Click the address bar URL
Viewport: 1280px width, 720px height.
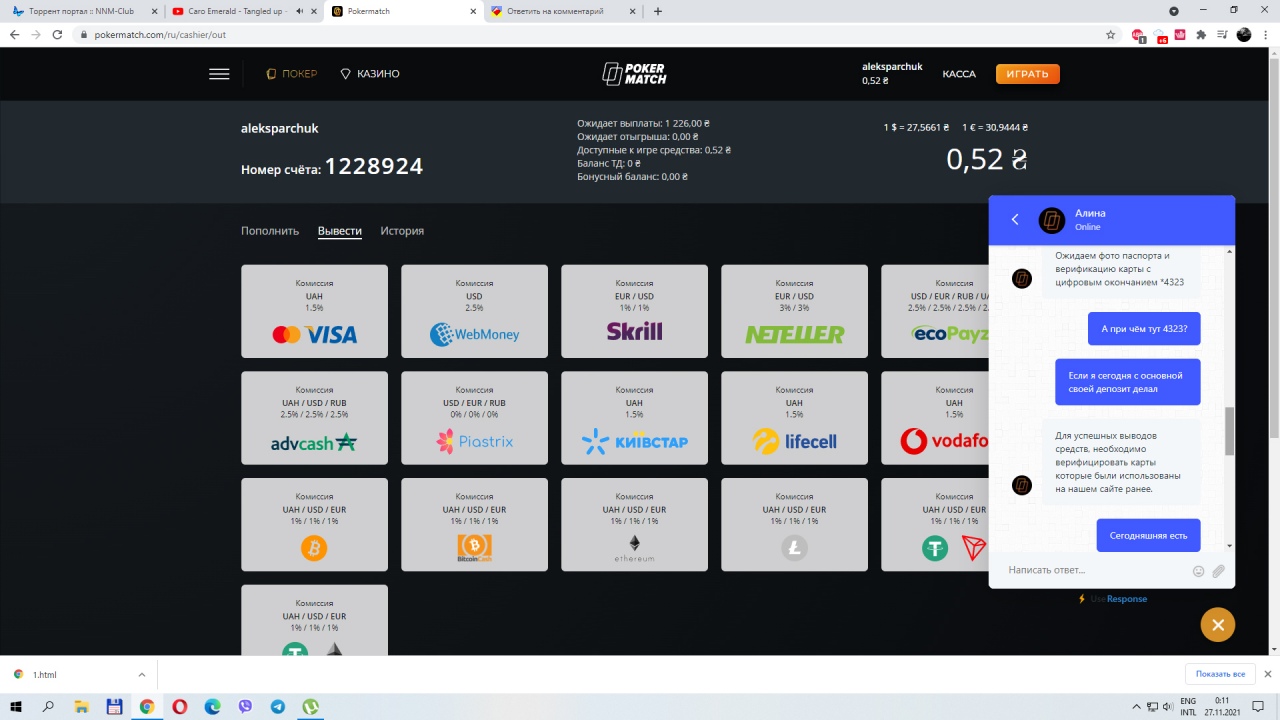point(160,34)
